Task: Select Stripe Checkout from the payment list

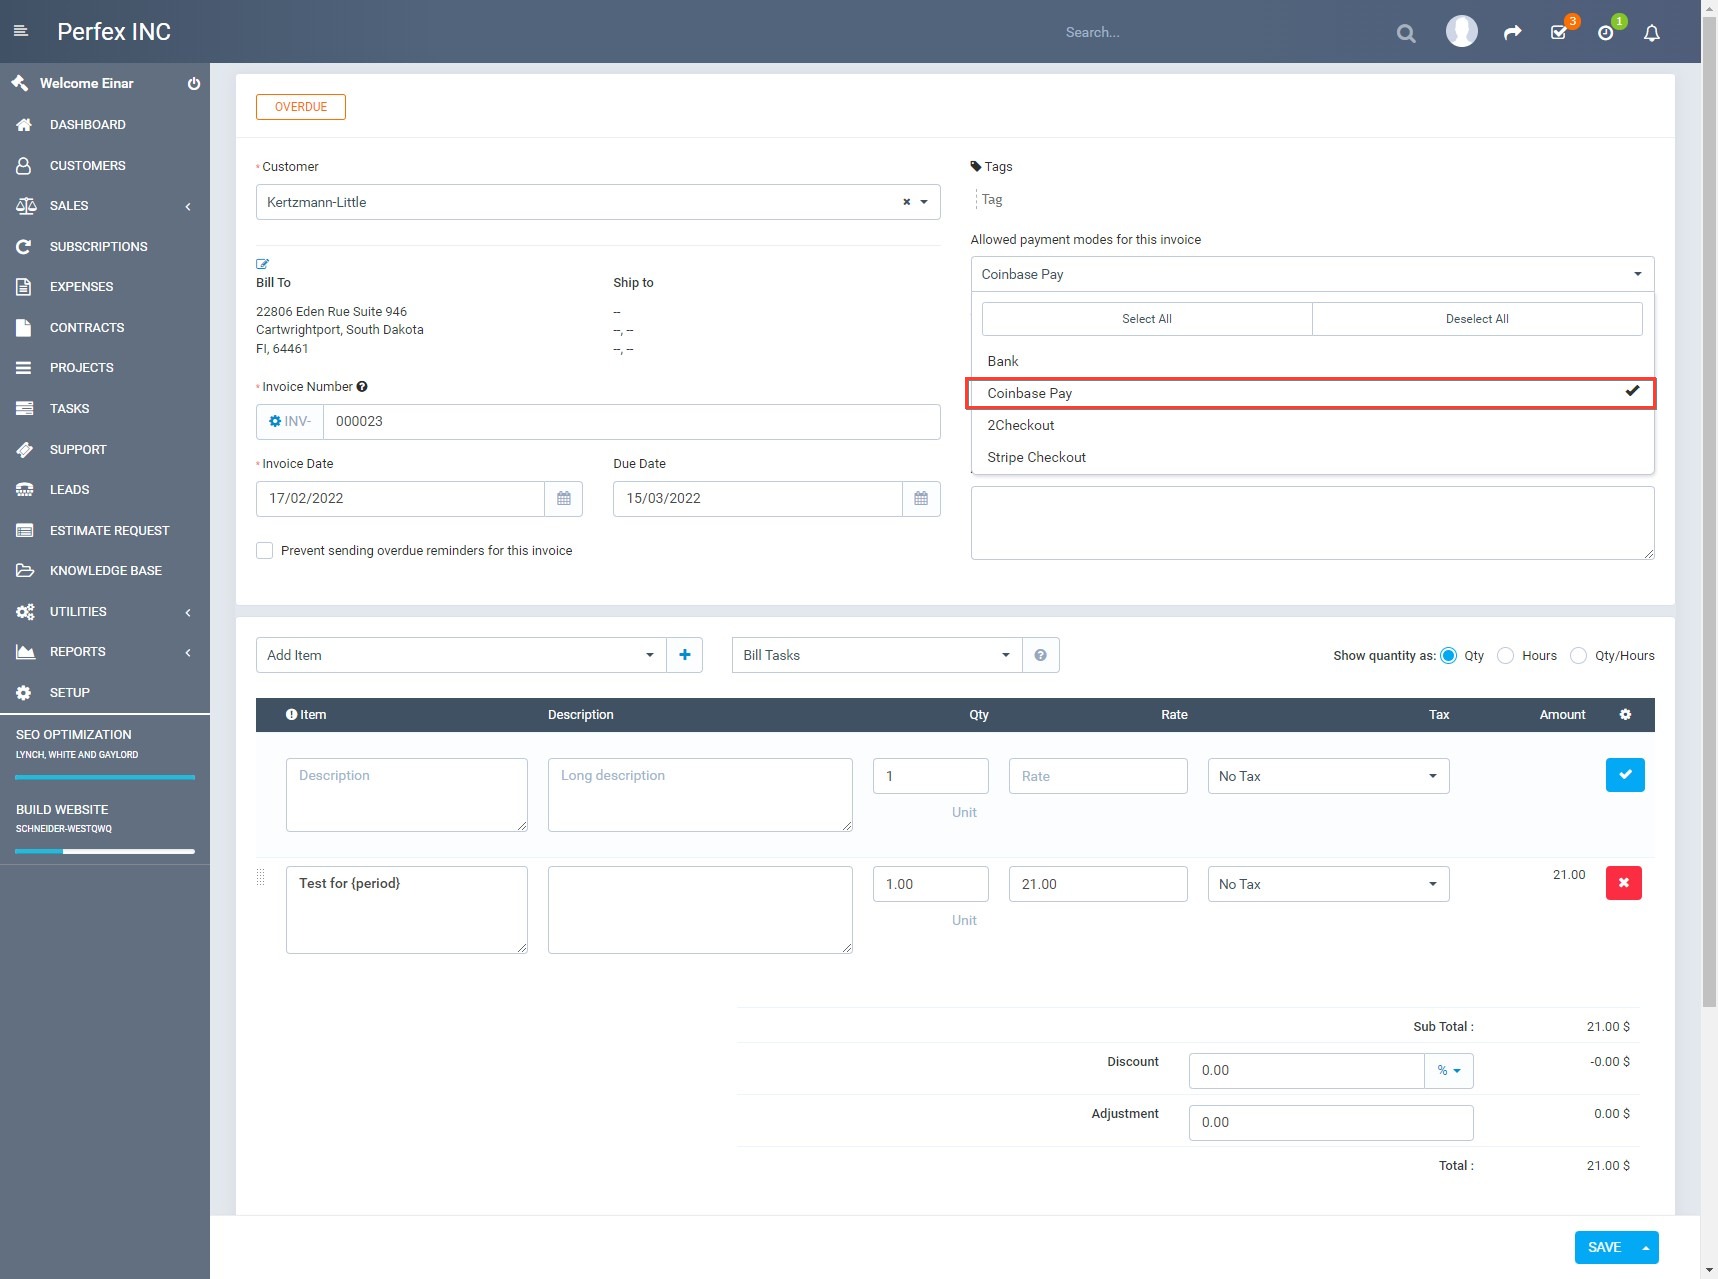Action: click(x=1036, y=457)
